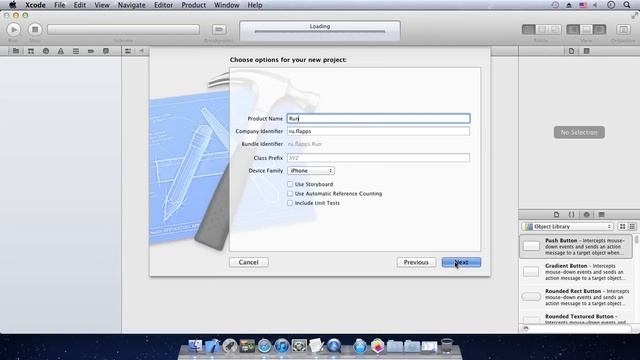Toggle the navigator pane view button

(573, 29)
